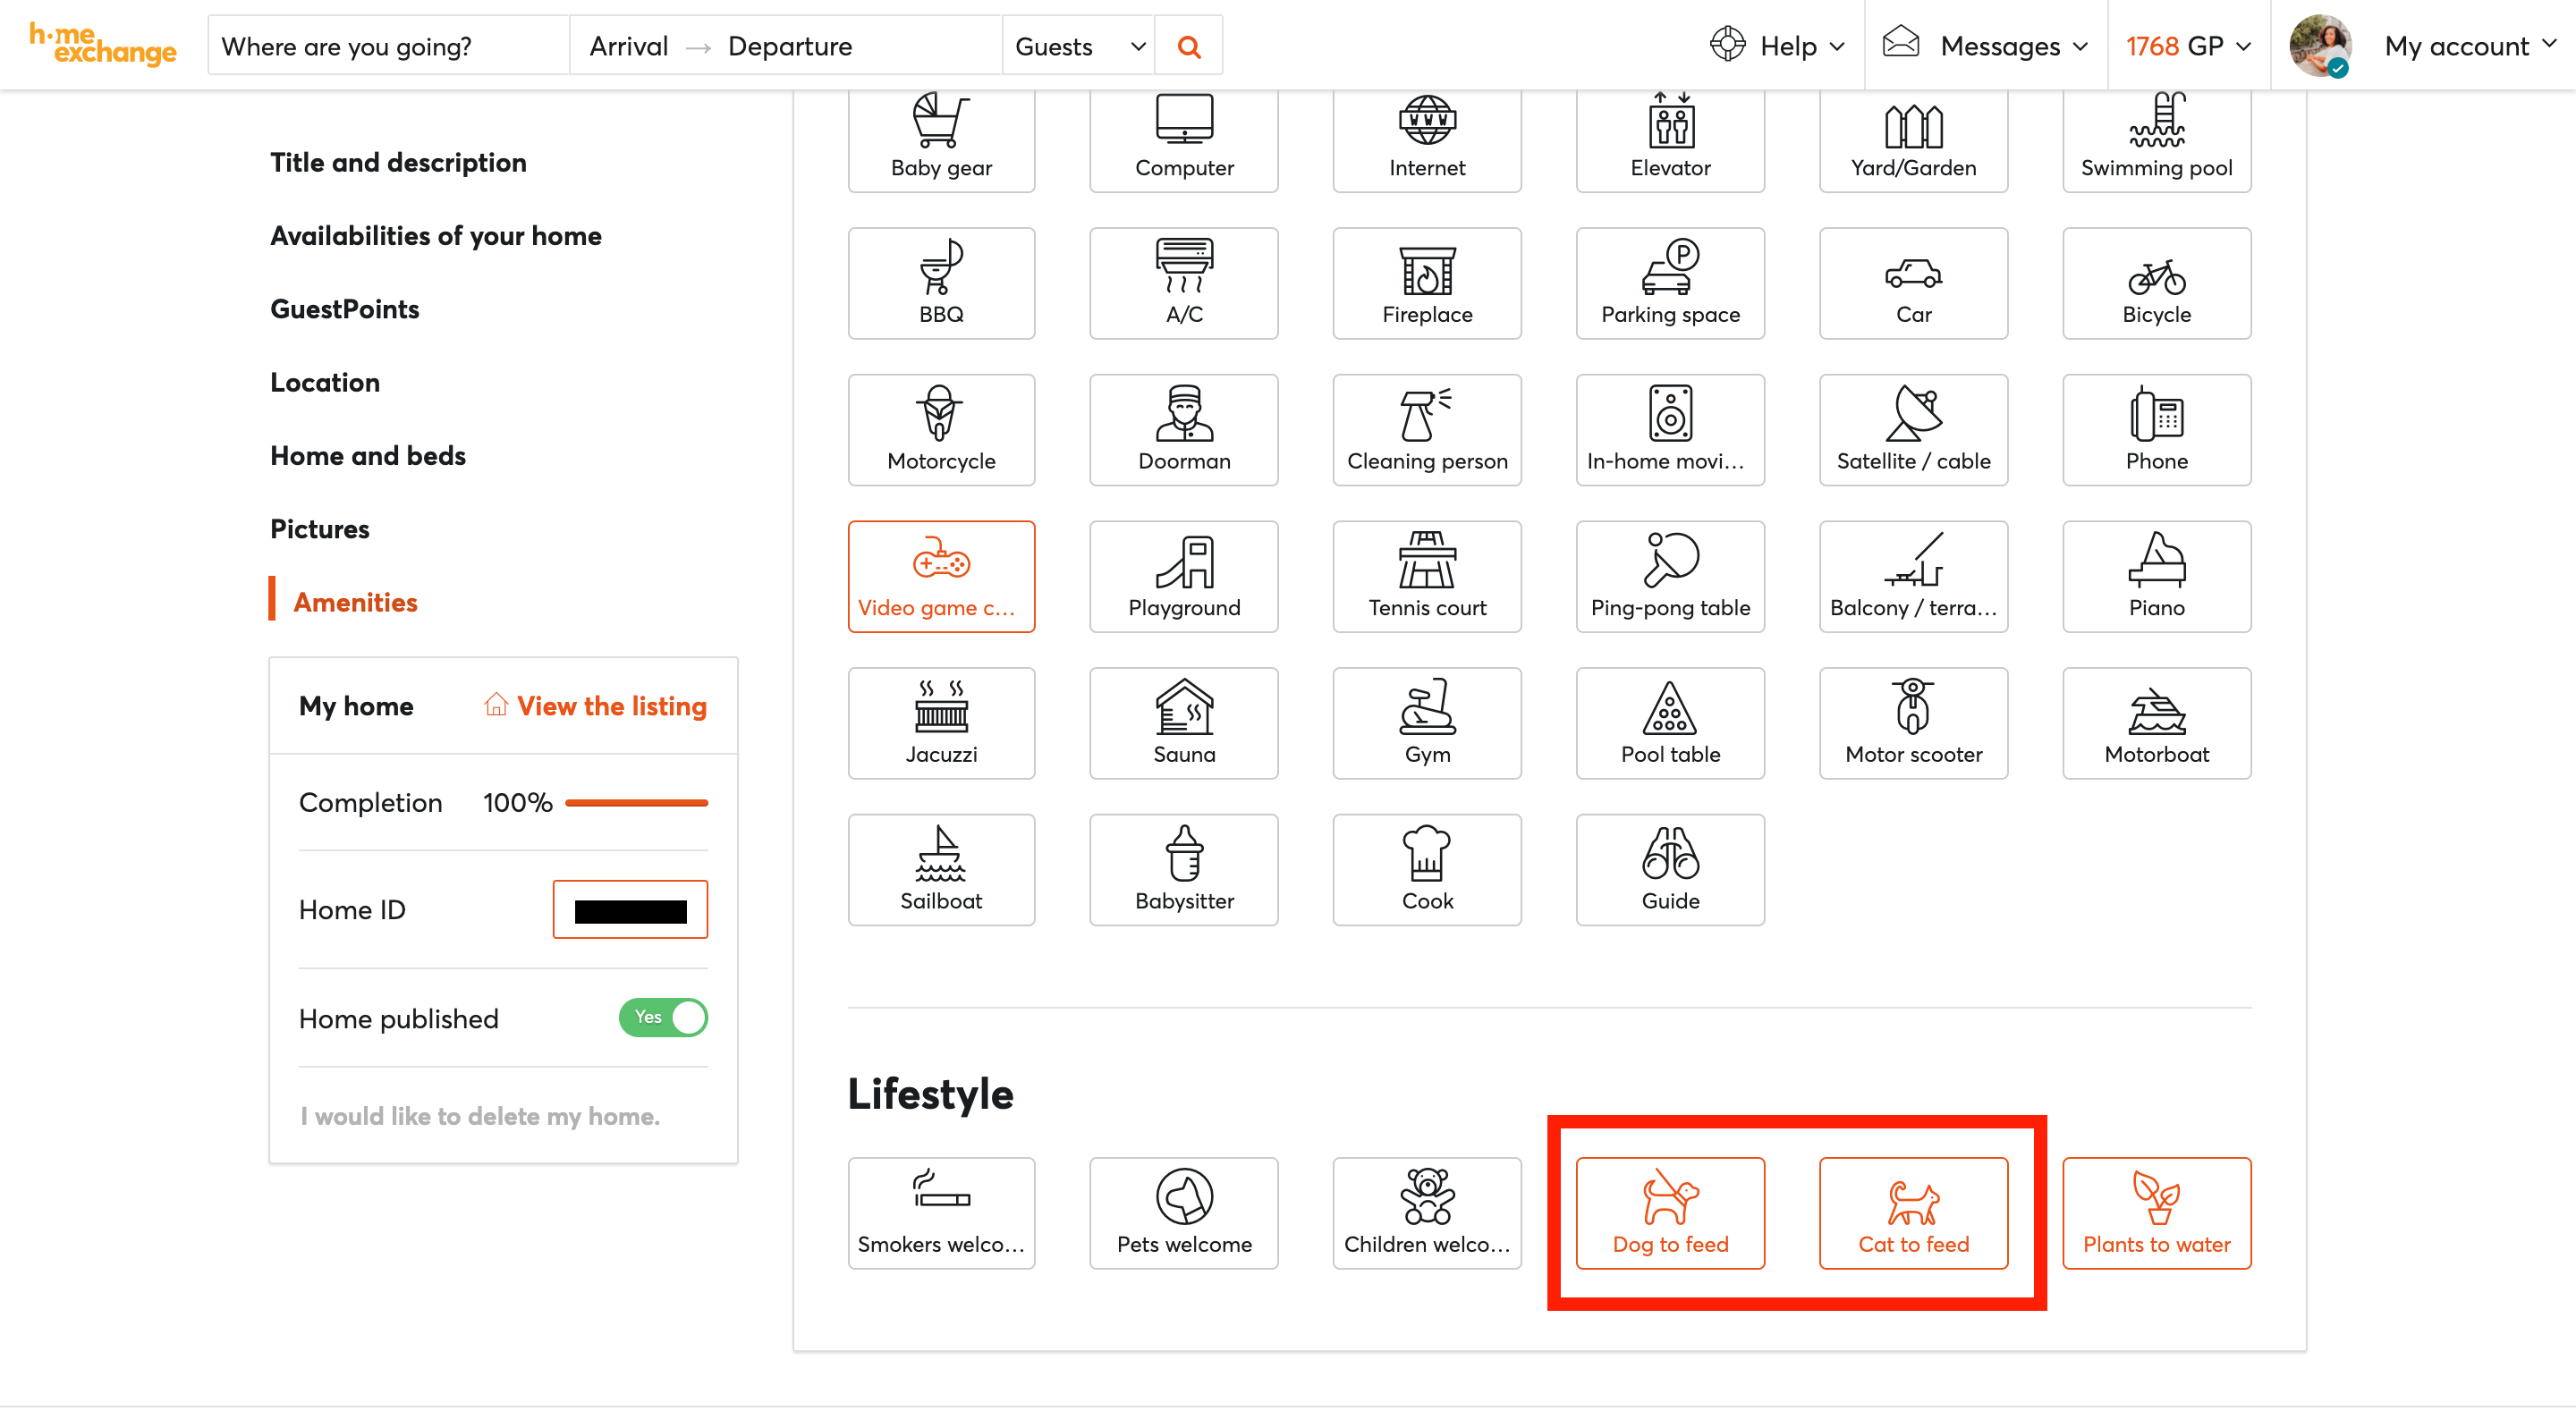Select the Fireplace amenity icon
The height and width of the screenshot is (1411, 2576).
tap(1426, 284)
